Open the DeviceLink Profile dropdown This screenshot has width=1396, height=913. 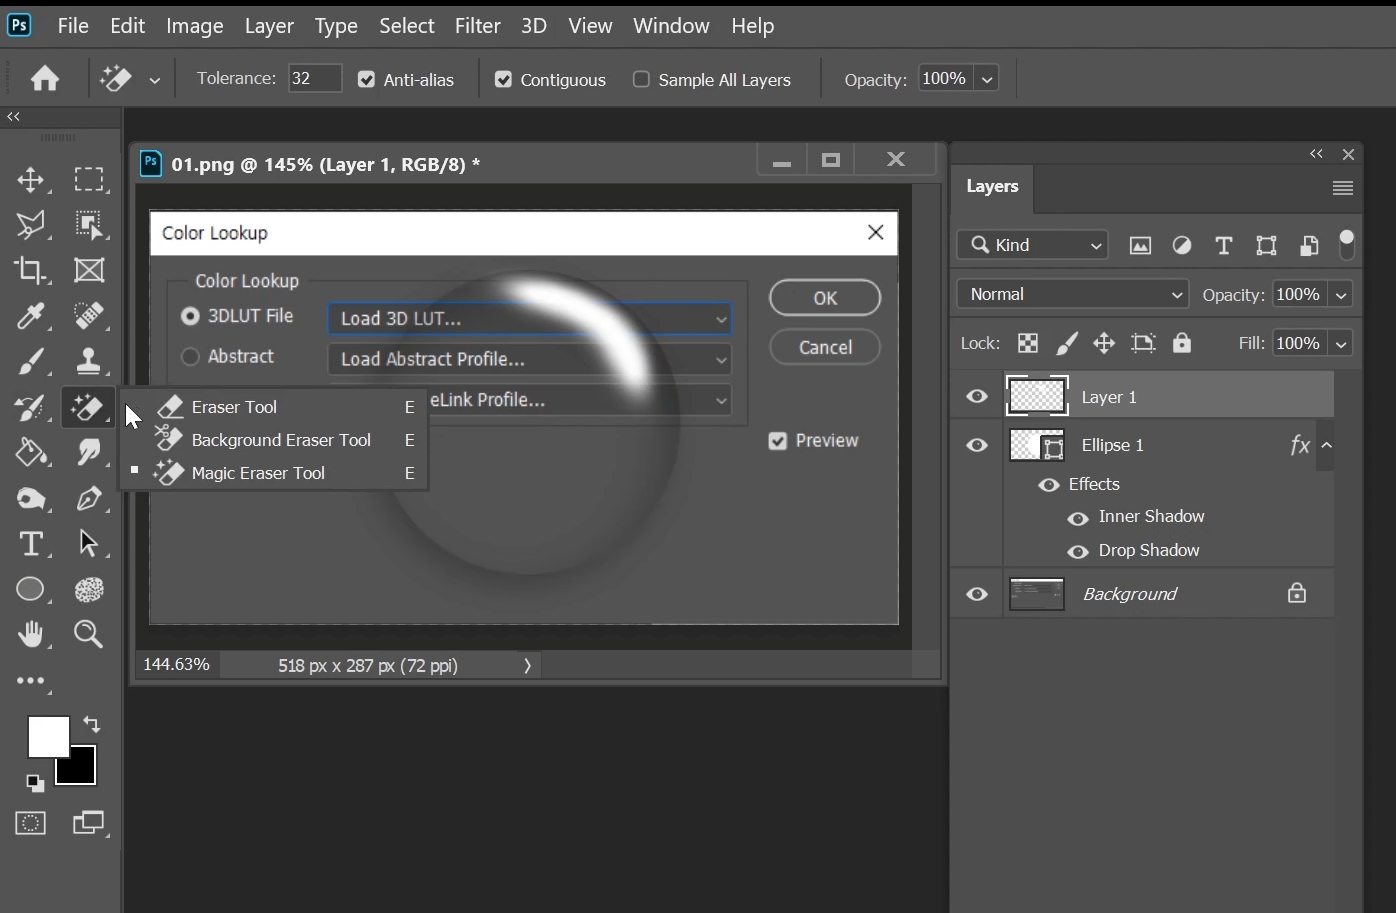[x=580, y=400]
